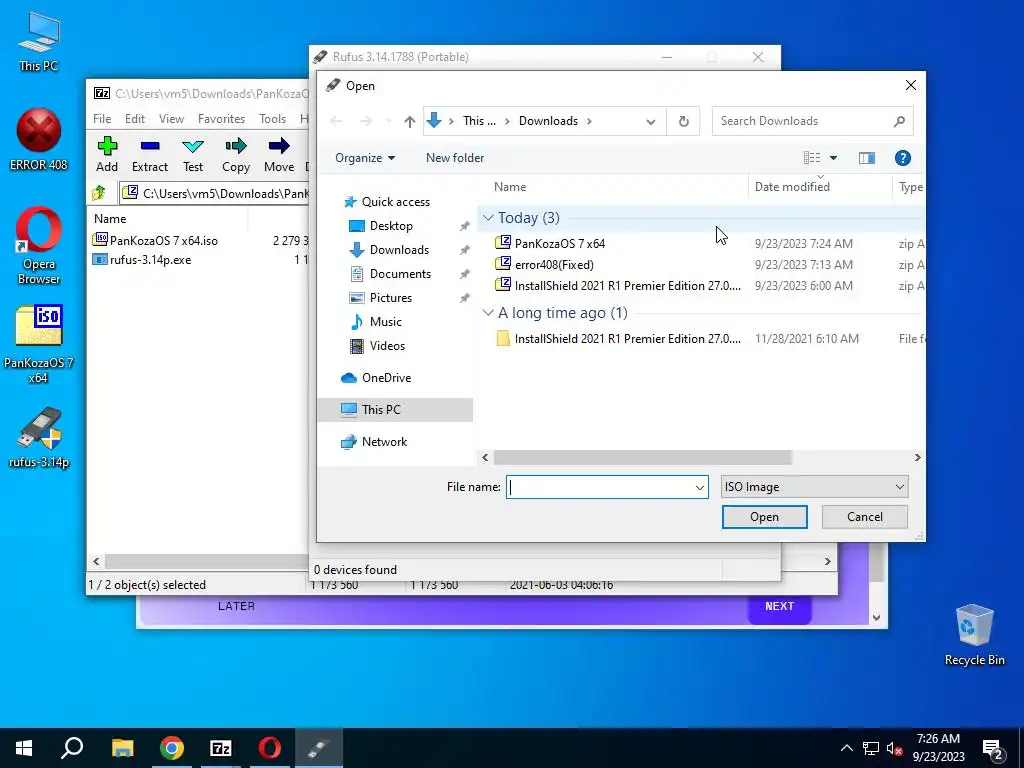Open the Help icon in Open dialog
Image resolution: width=1024 pixels, height=768 pixels.
(903, 158)
